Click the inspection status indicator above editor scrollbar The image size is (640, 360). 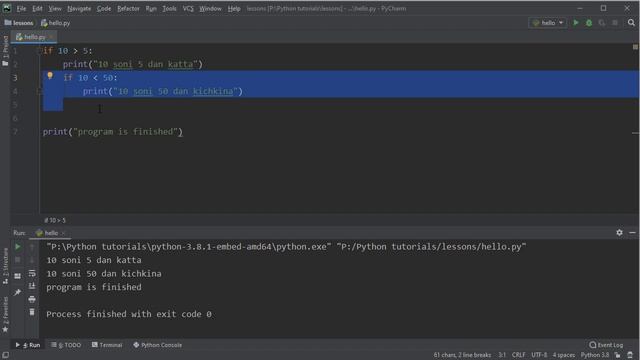635,47
